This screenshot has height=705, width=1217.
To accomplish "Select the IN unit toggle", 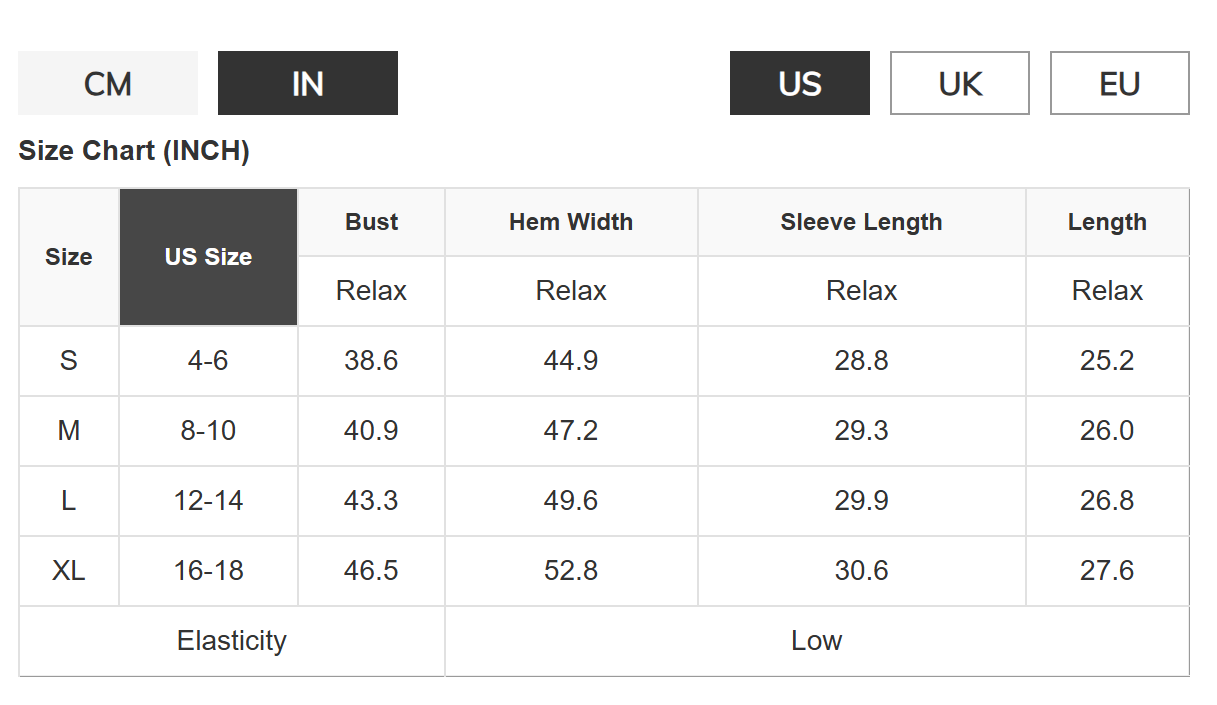I will click(x=308, y=83).
